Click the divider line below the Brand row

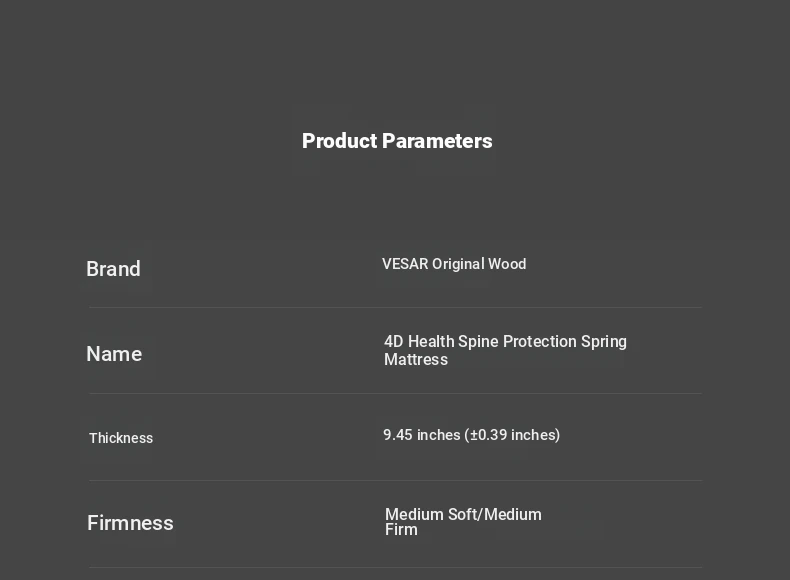396,307
